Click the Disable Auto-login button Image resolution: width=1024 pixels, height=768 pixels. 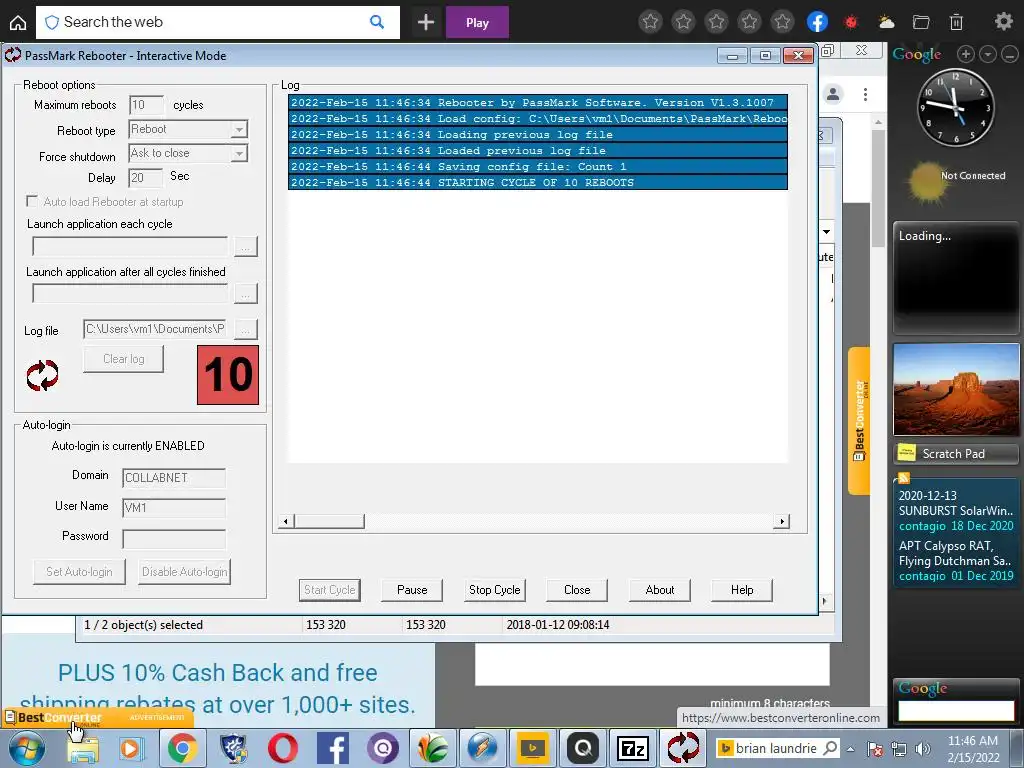184,571
